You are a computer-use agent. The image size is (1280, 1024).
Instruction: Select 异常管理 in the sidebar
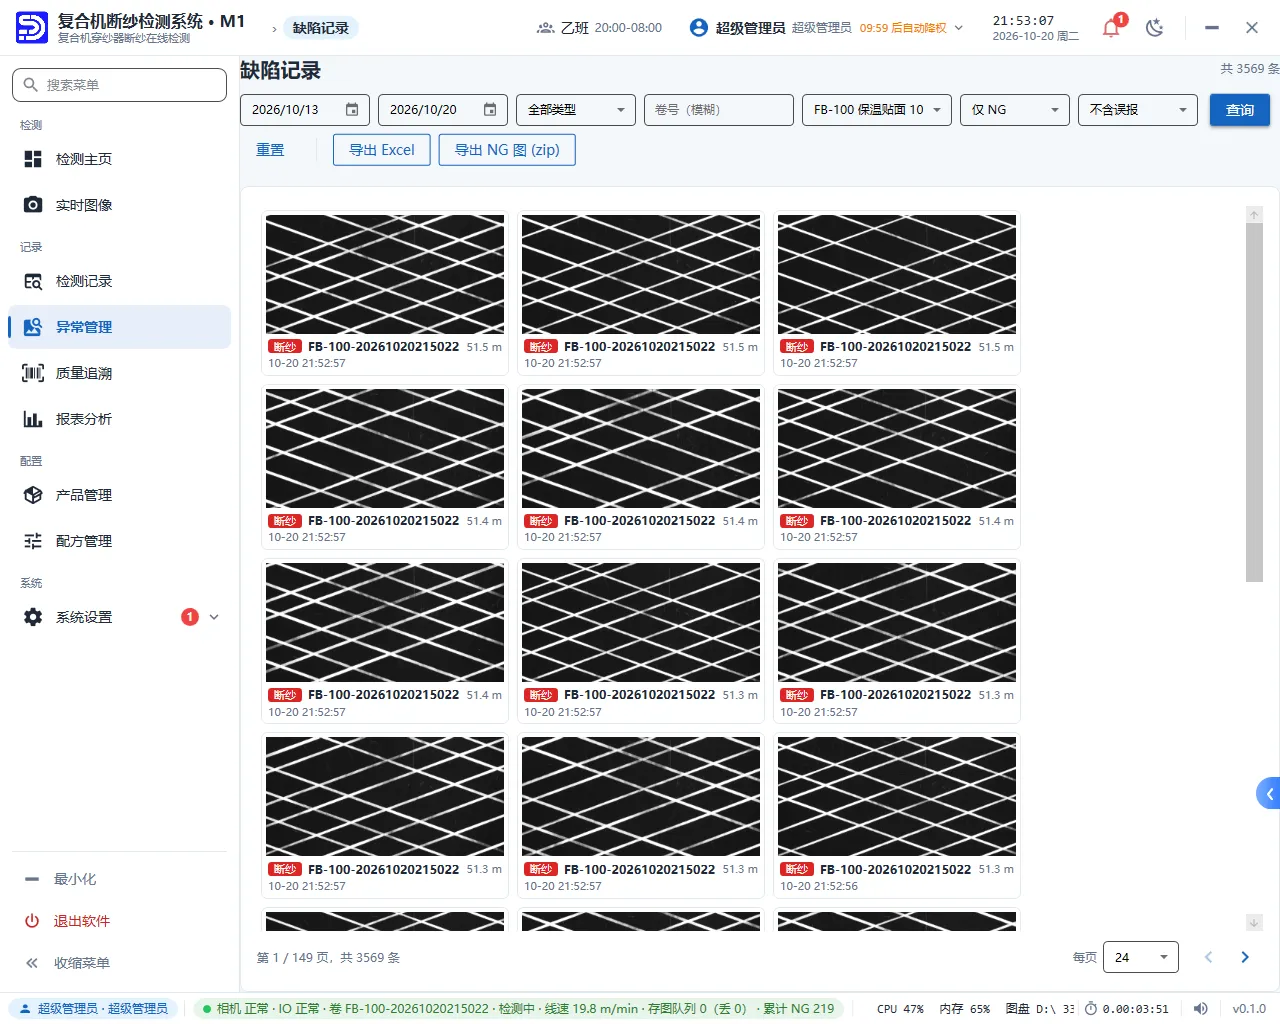click(x=120, y=327)
